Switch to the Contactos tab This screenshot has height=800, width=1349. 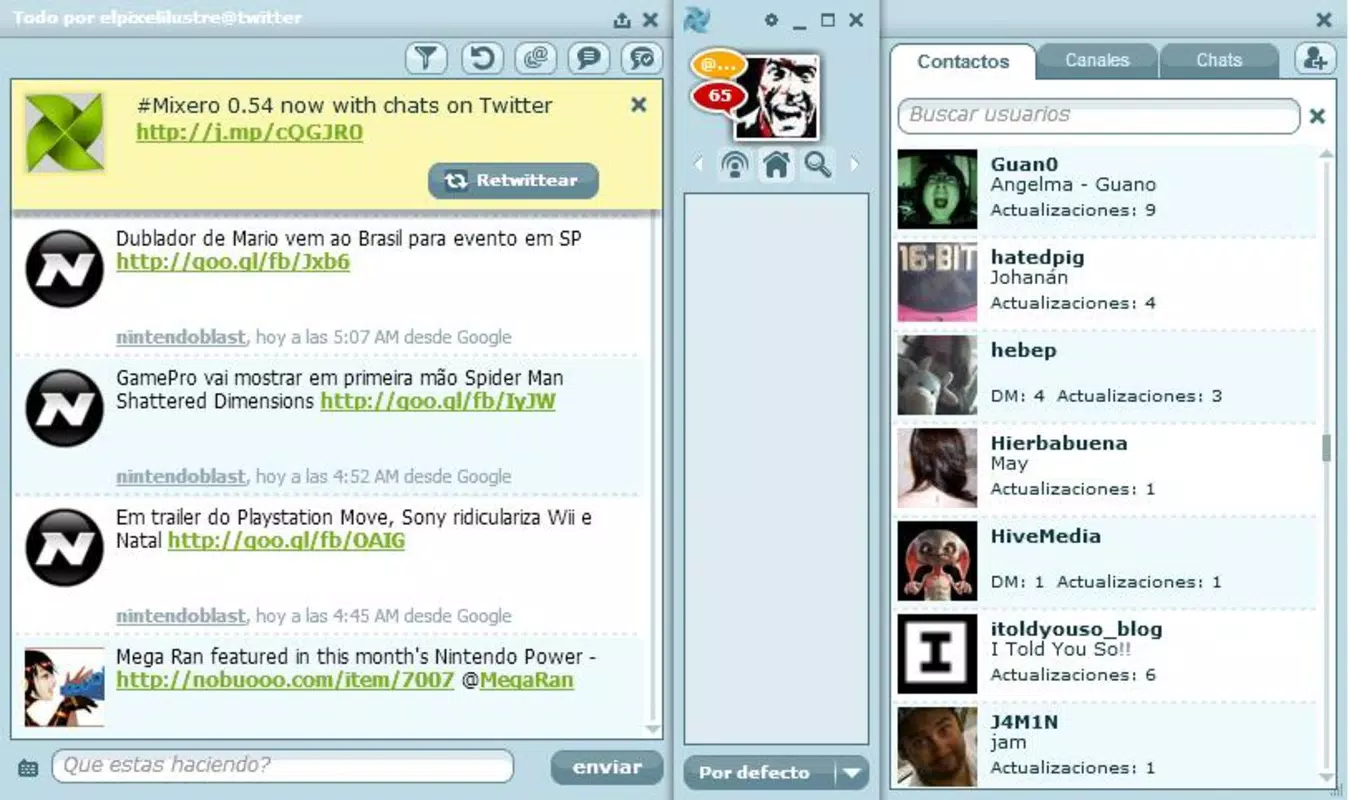point(963,61)
